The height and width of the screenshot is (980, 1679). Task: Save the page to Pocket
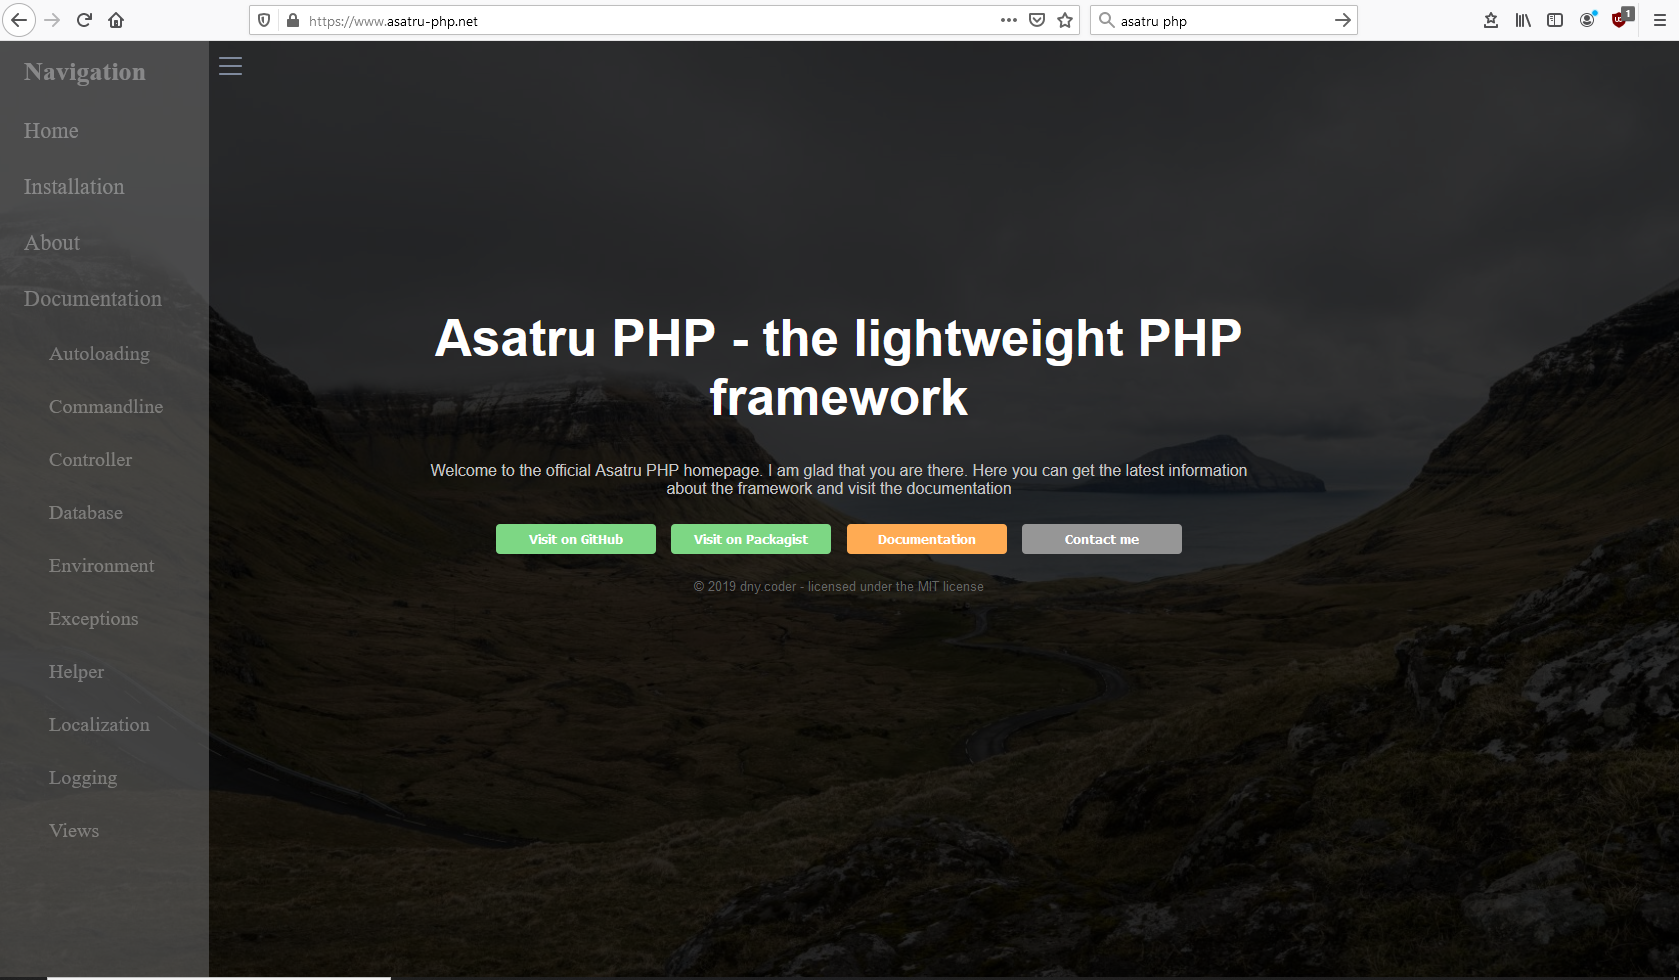coord(1036,20)
